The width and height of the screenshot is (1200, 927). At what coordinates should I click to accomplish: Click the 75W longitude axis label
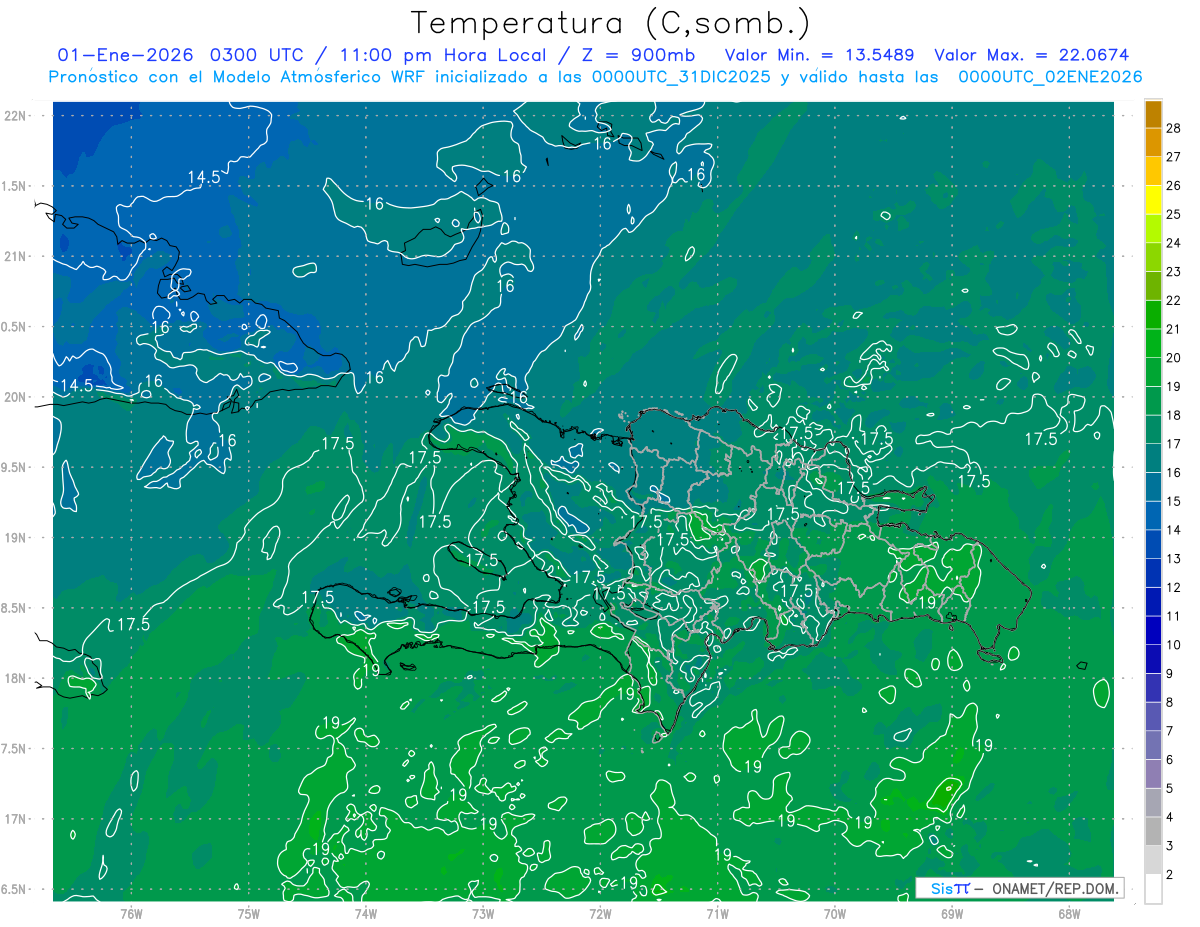(248, 913)
